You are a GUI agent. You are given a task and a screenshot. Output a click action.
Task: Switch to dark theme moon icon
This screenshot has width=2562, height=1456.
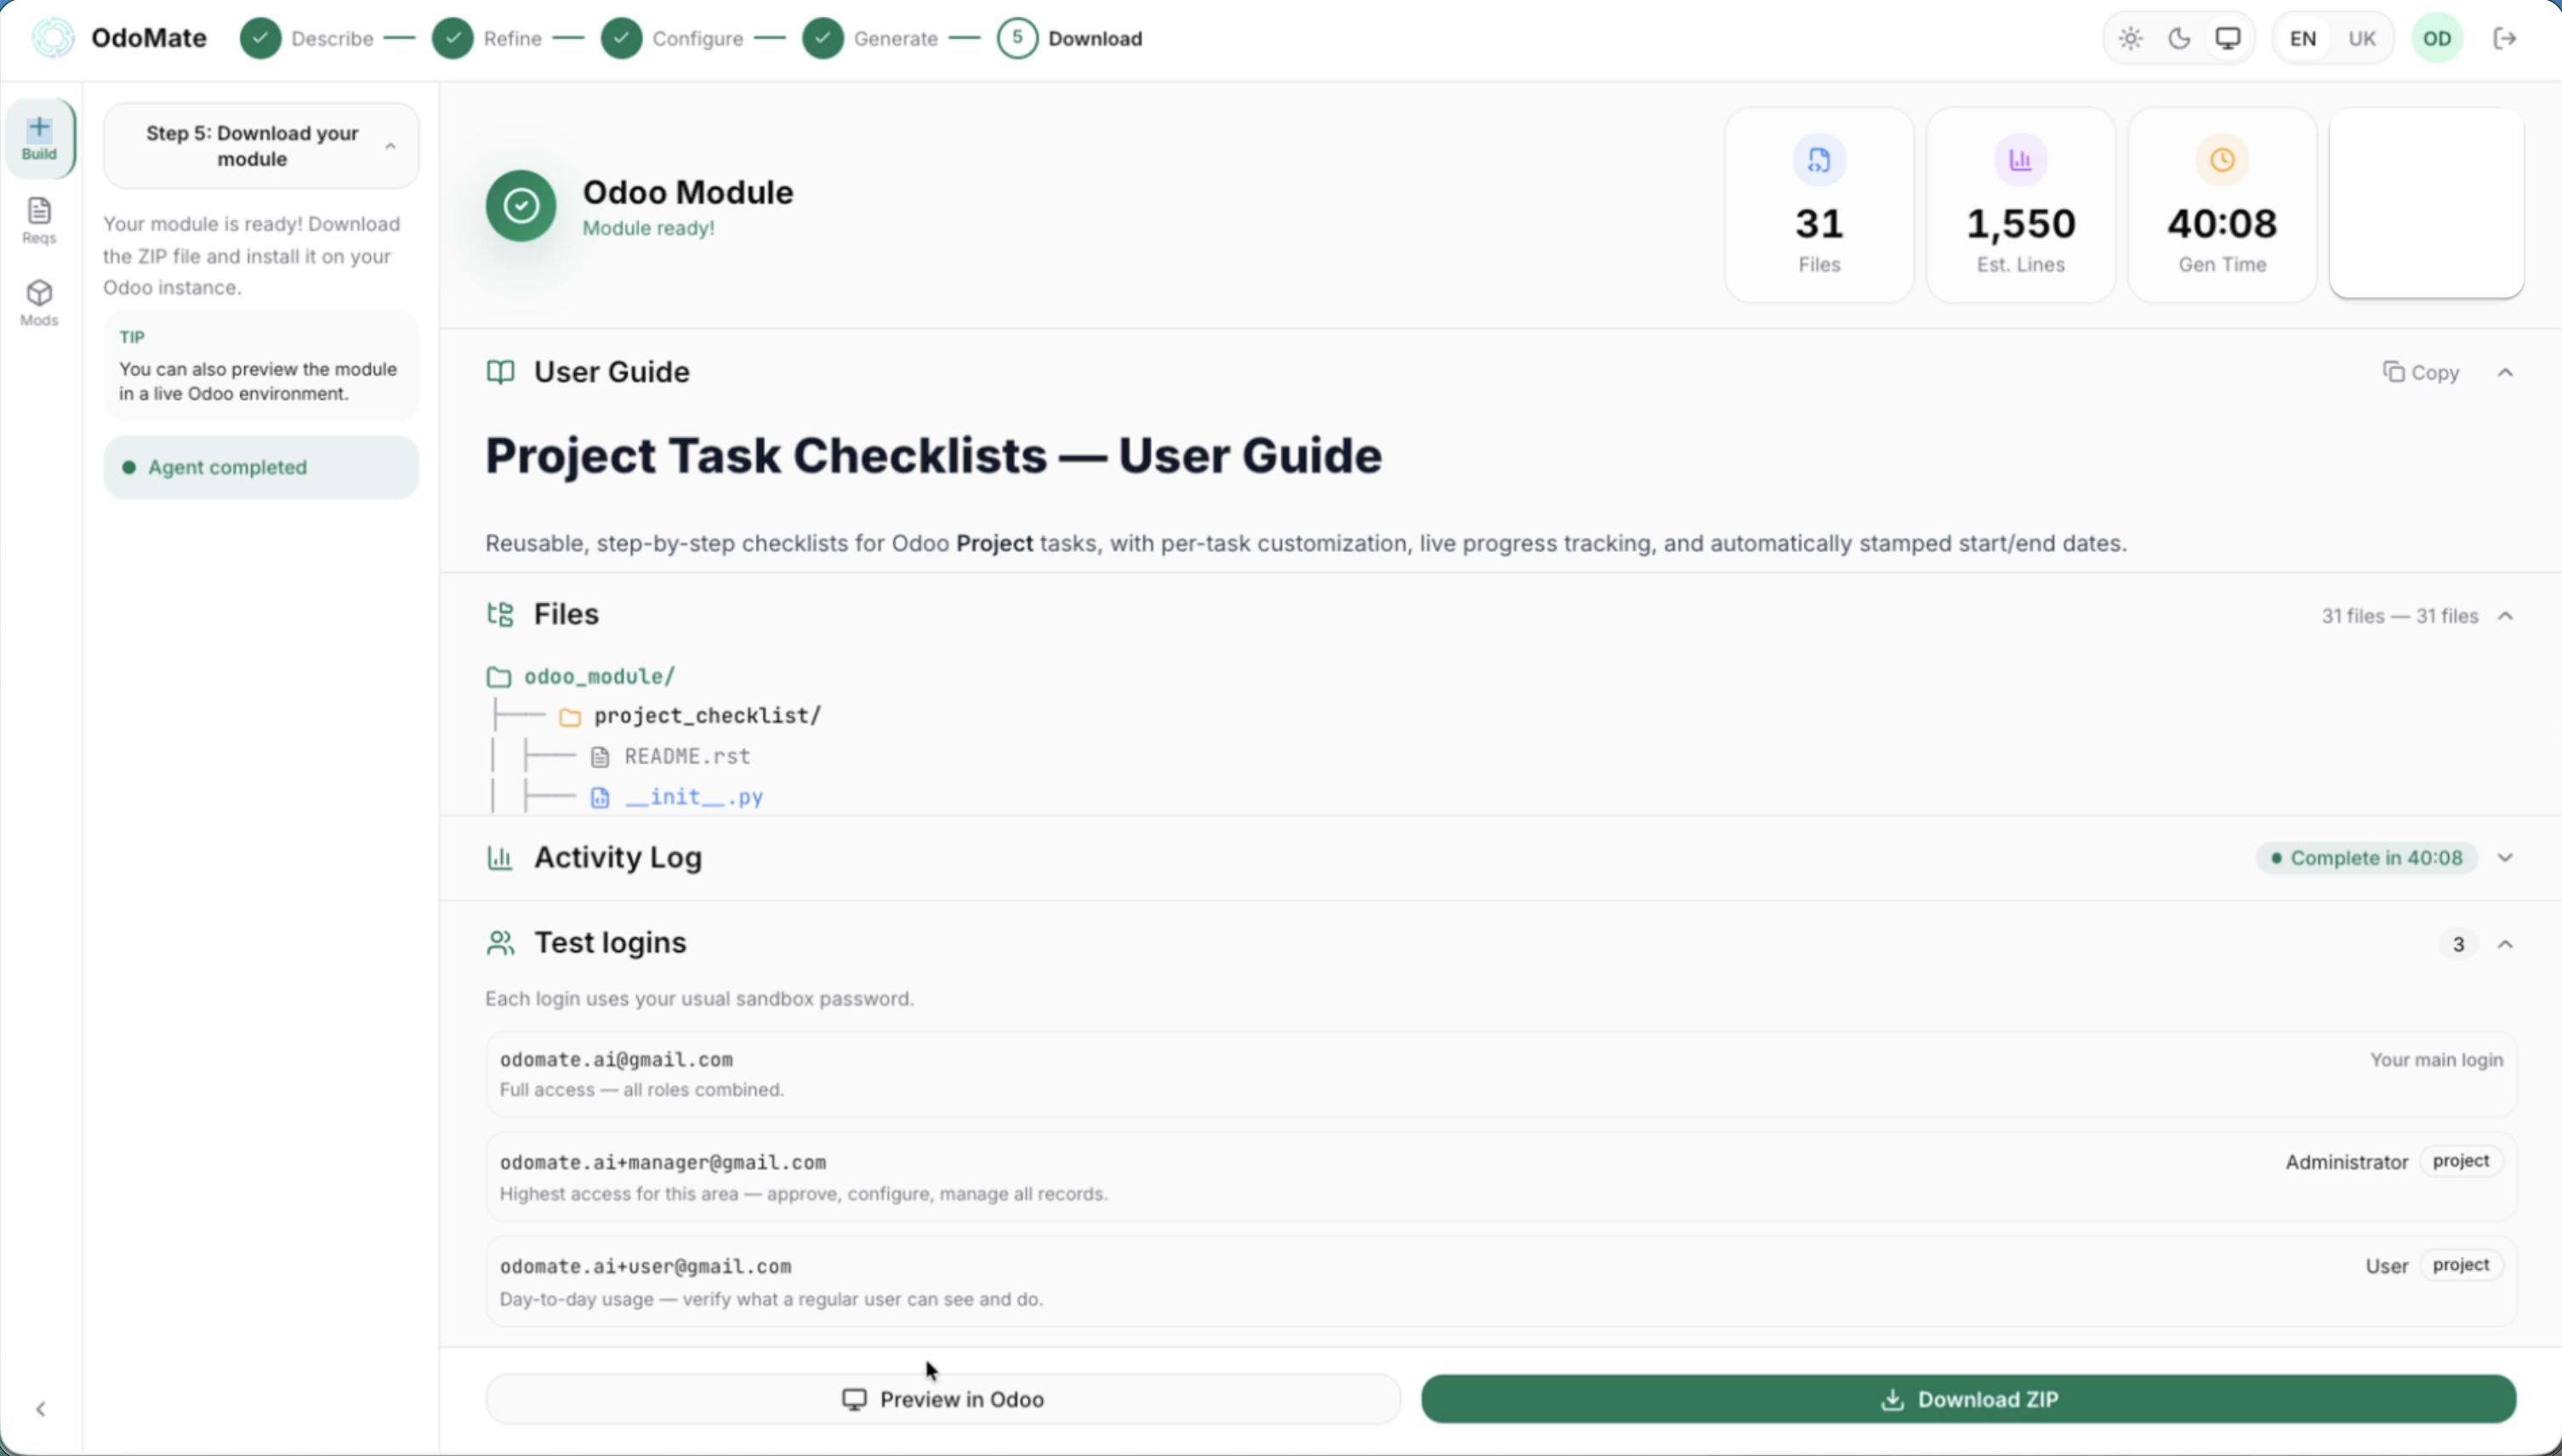tap(2179, 38)
